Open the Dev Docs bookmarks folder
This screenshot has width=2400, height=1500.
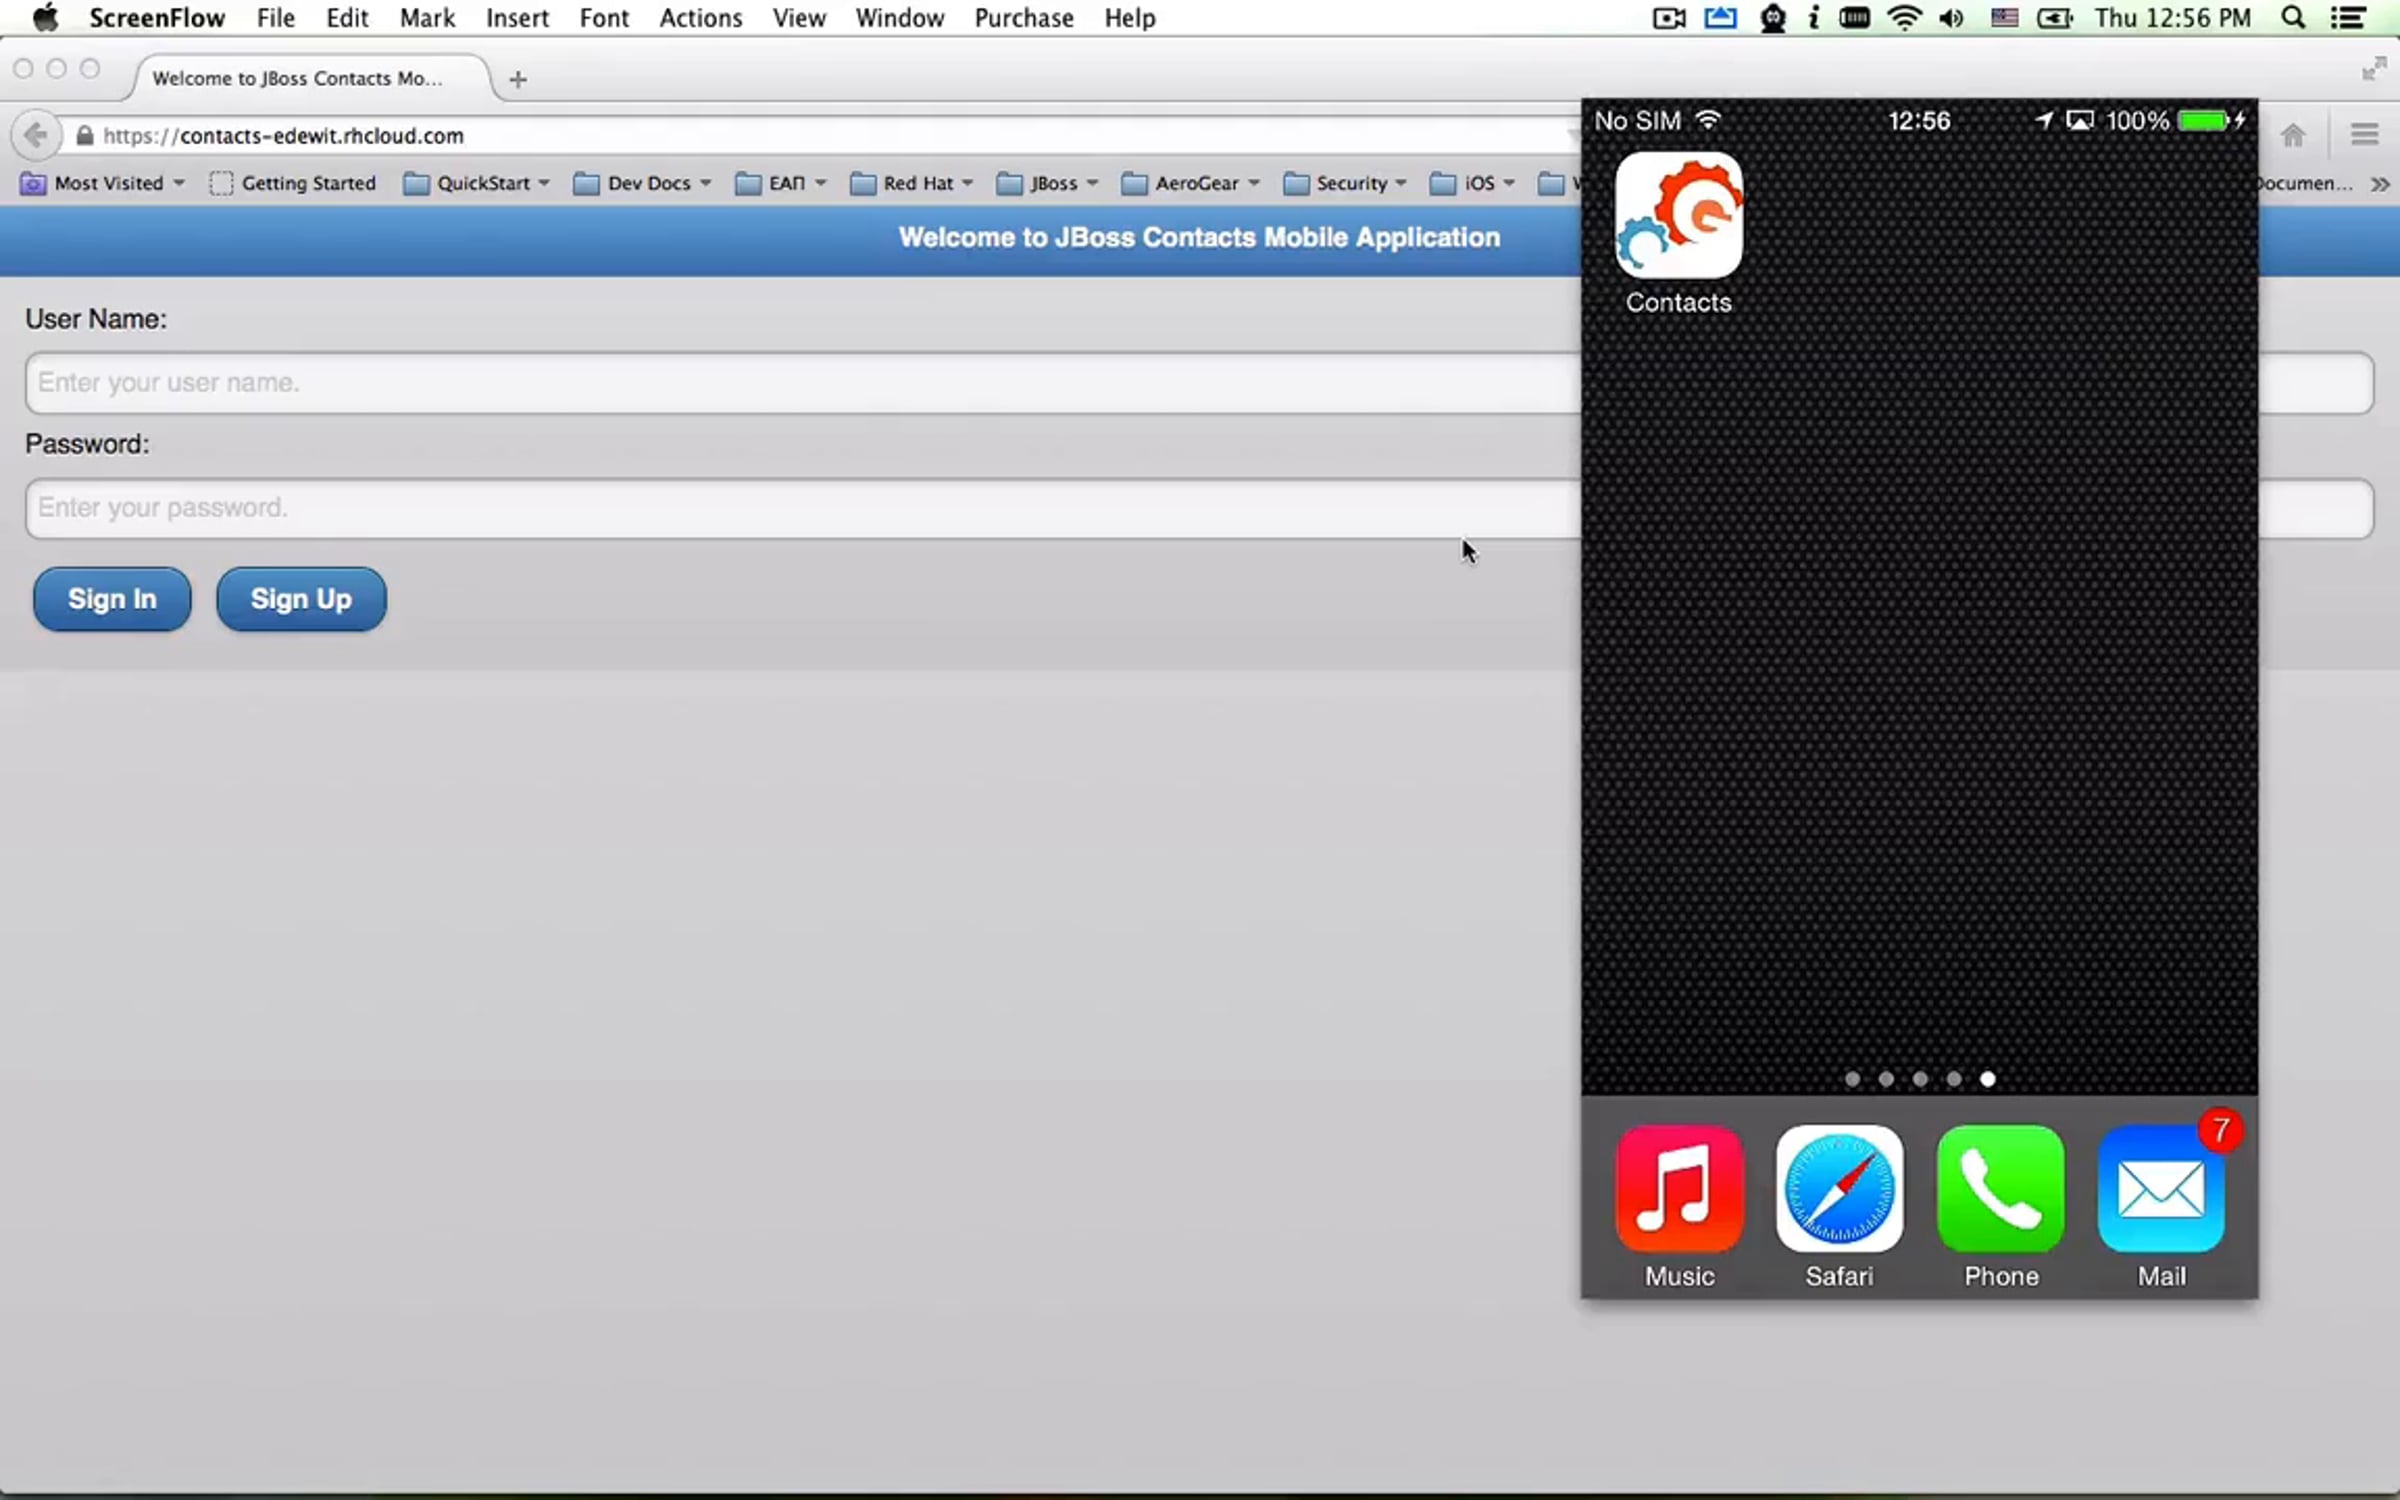(642, 184)
